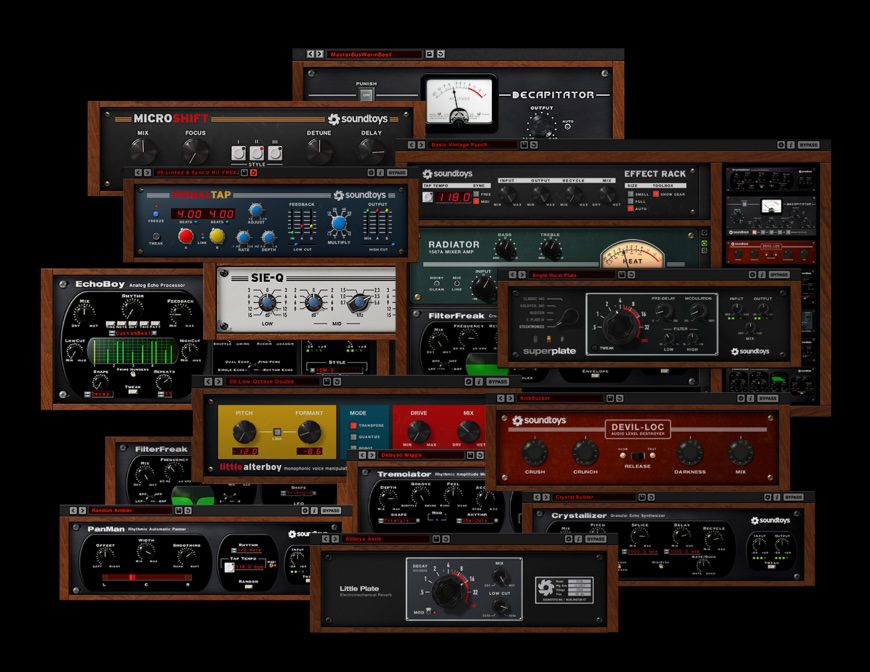Open Little AlterBoy Low Octave Double preset menu

(x=273, y=382)
